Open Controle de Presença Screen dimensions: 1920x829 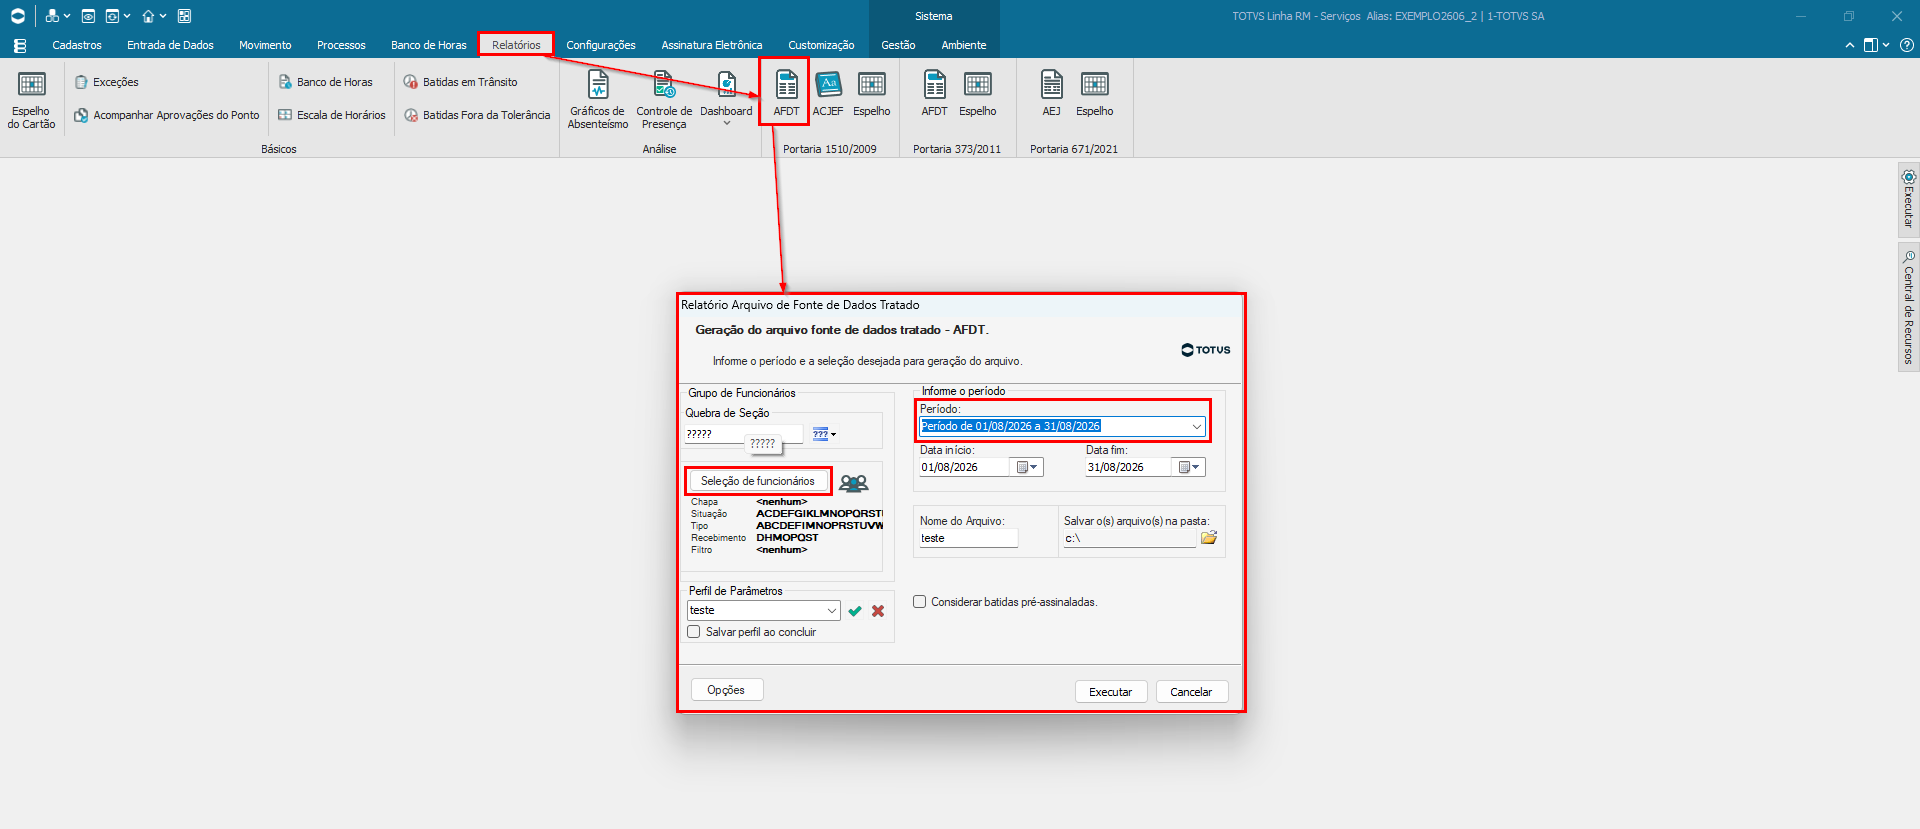coord(664,100)
